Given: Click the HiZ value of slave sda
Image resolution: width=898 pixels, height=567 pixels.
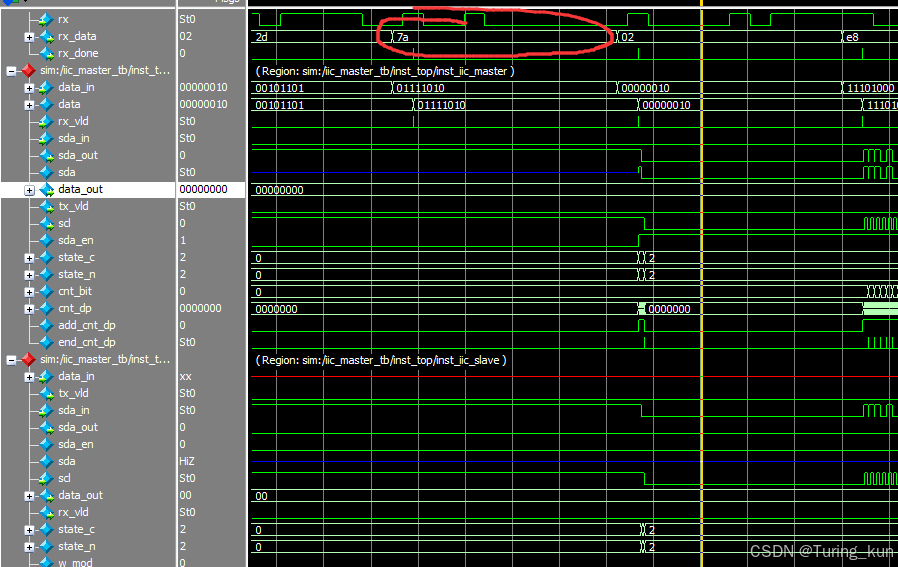Looking at the screenshot, I should point(187,461).
